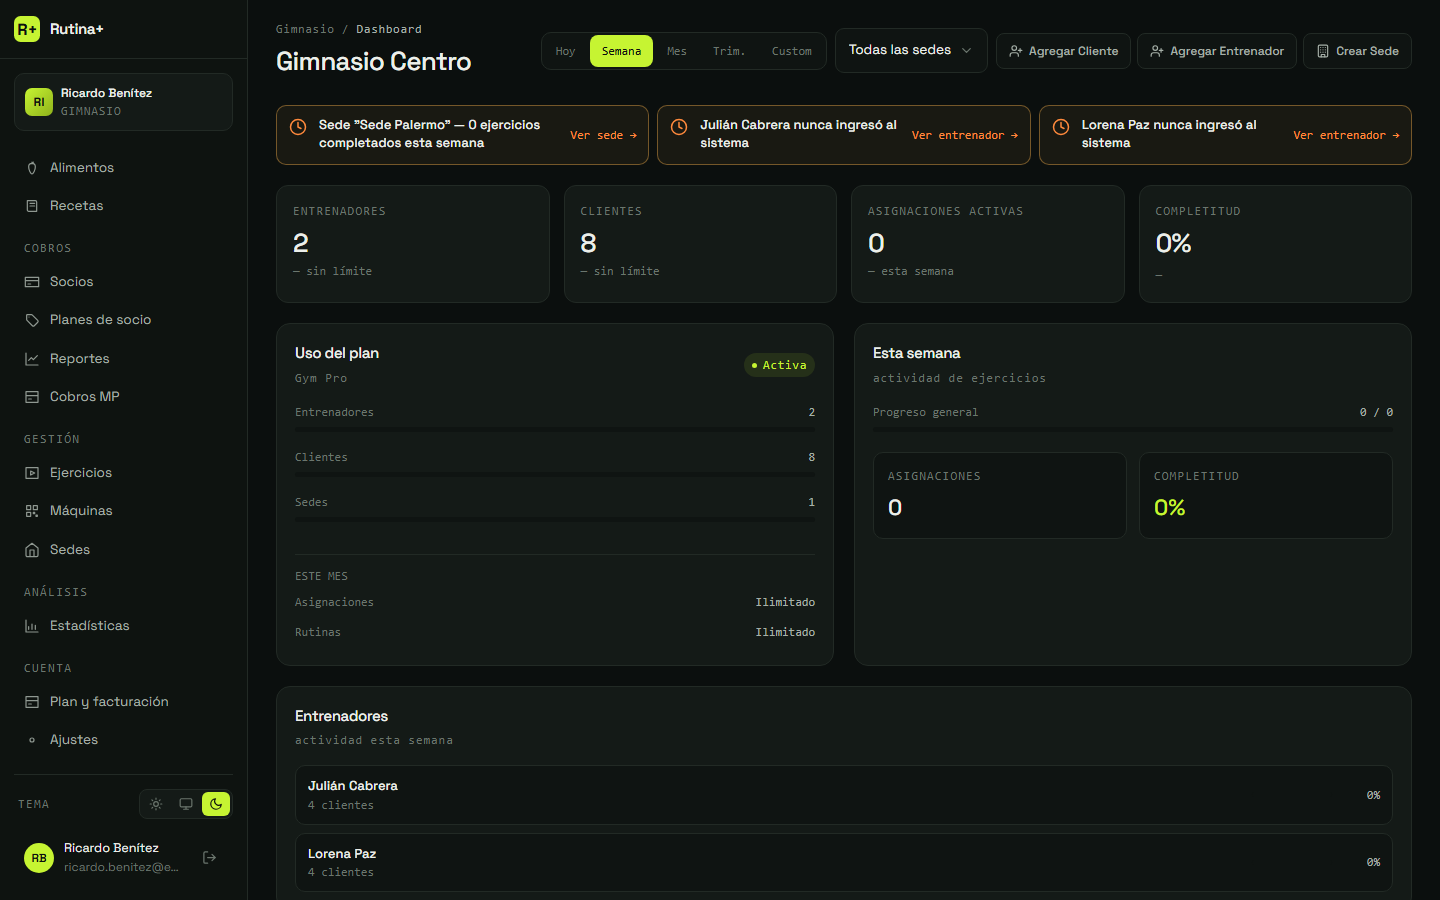The height and width of the screenshot is (900, 1440).
Task: Click Ver entrenador for Julián Cabrera
Action: (x=965, y=135)
